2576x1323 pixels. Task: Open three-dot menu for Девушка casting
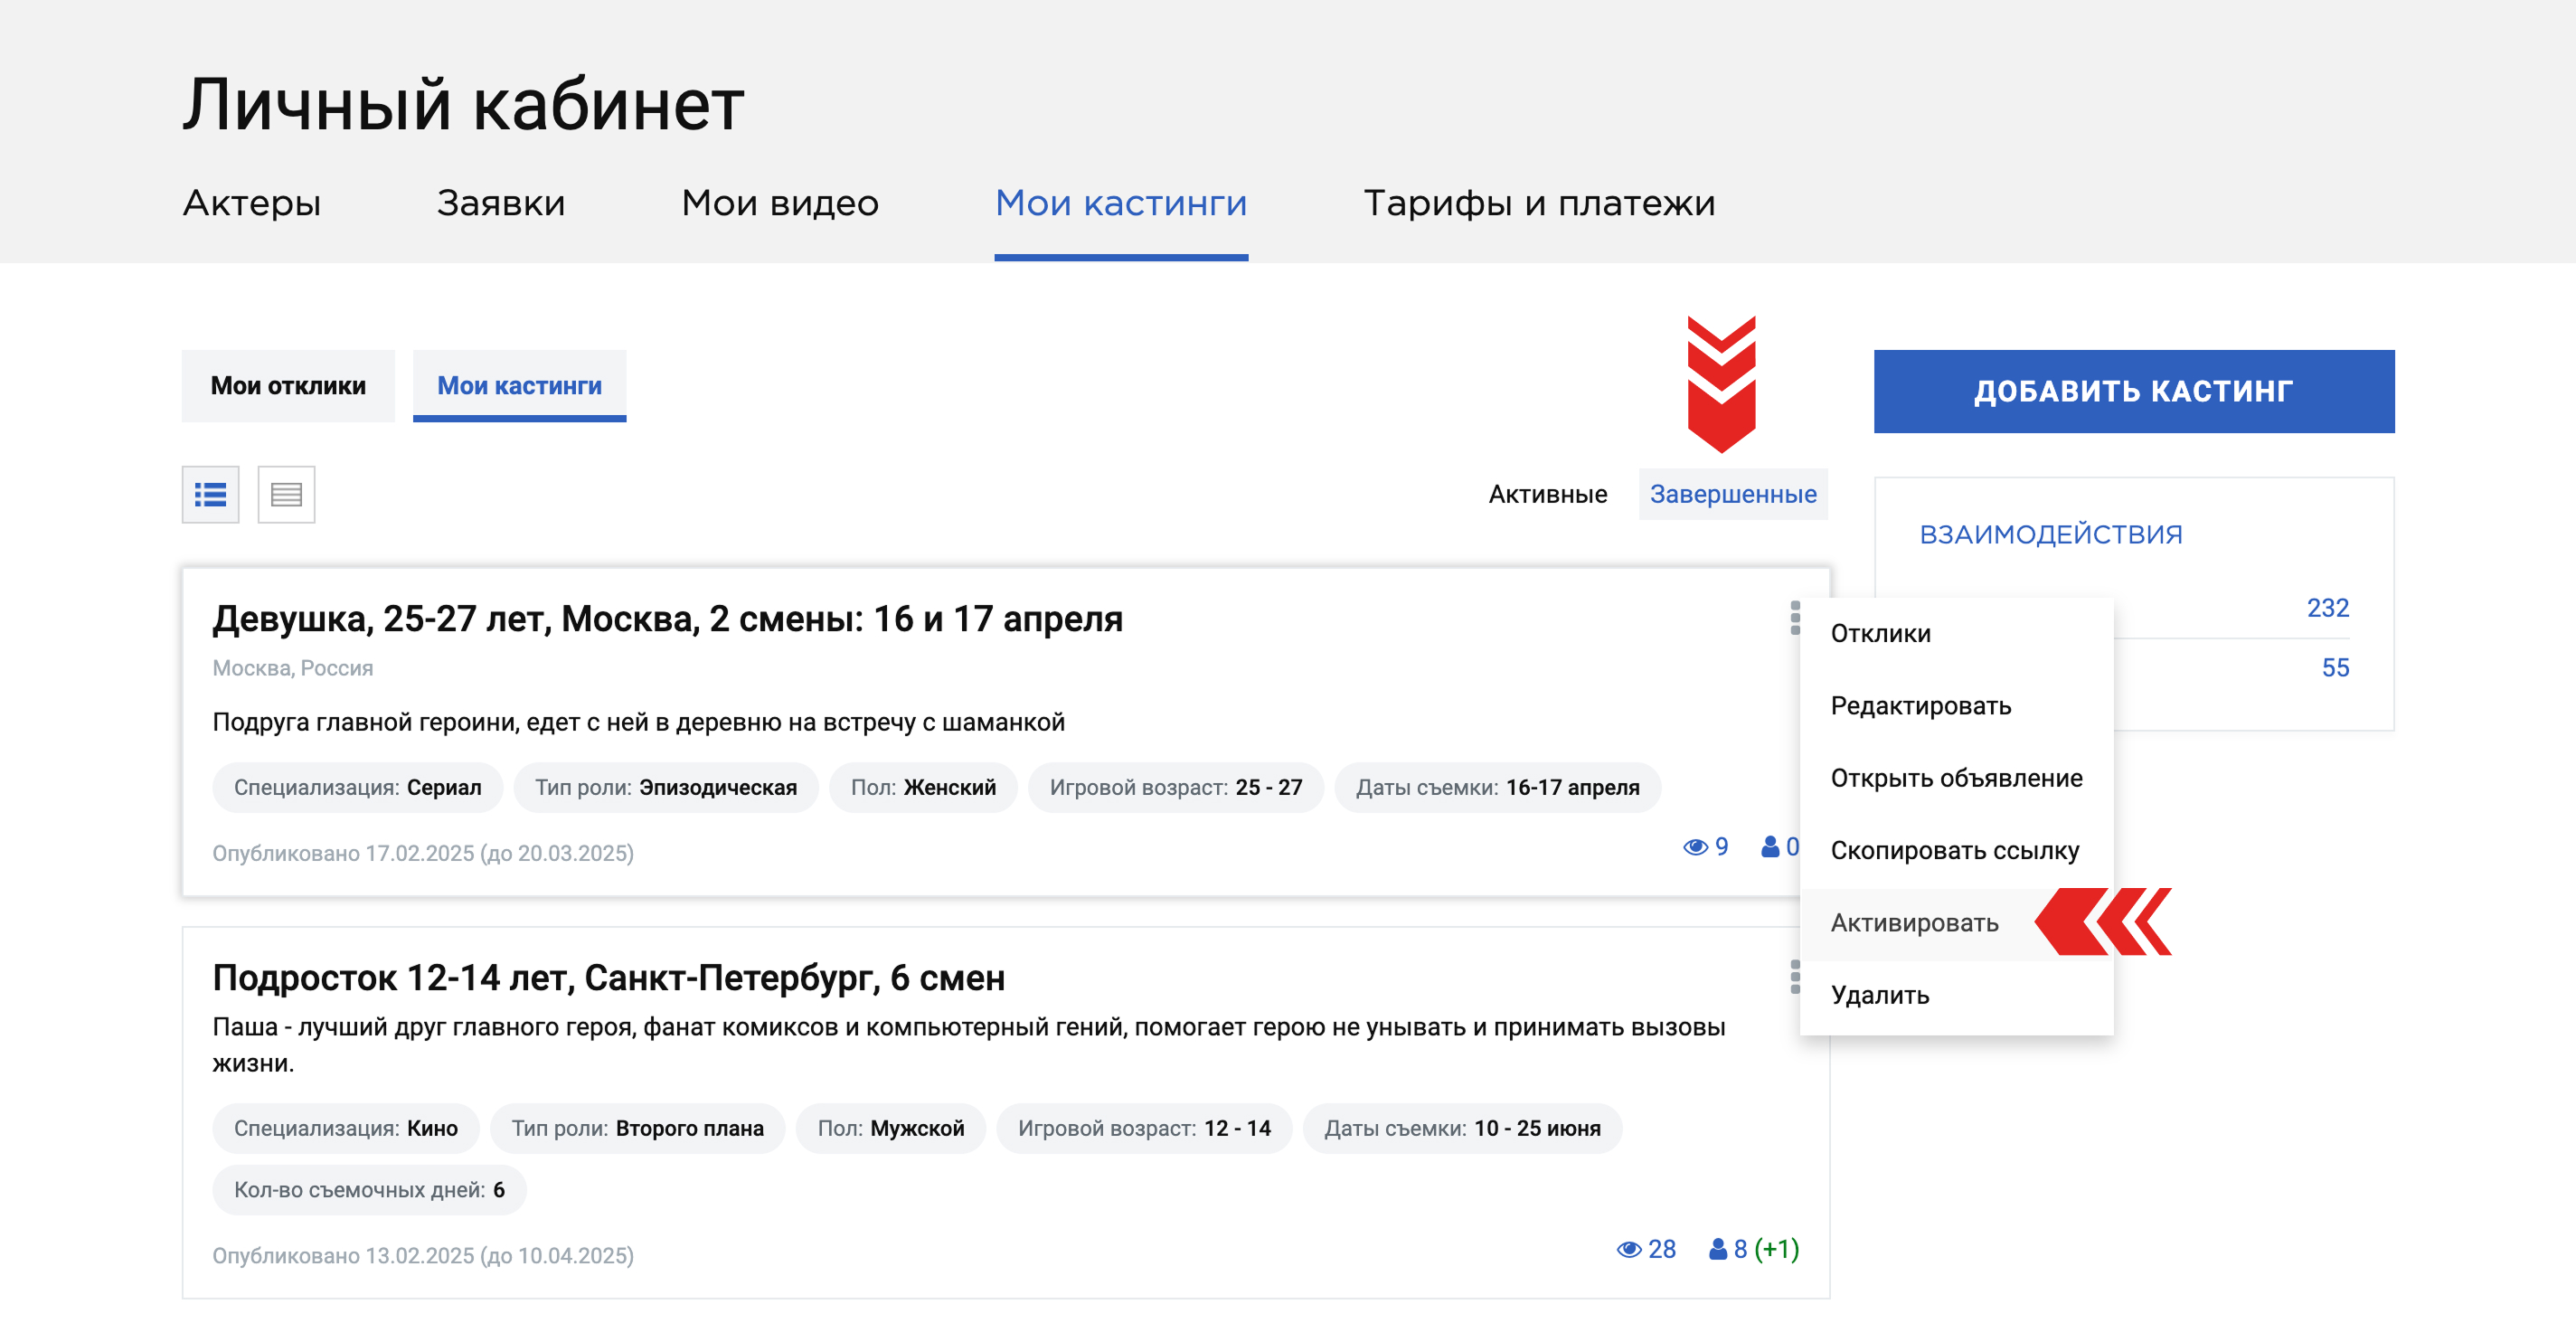tap(1794, 618)
